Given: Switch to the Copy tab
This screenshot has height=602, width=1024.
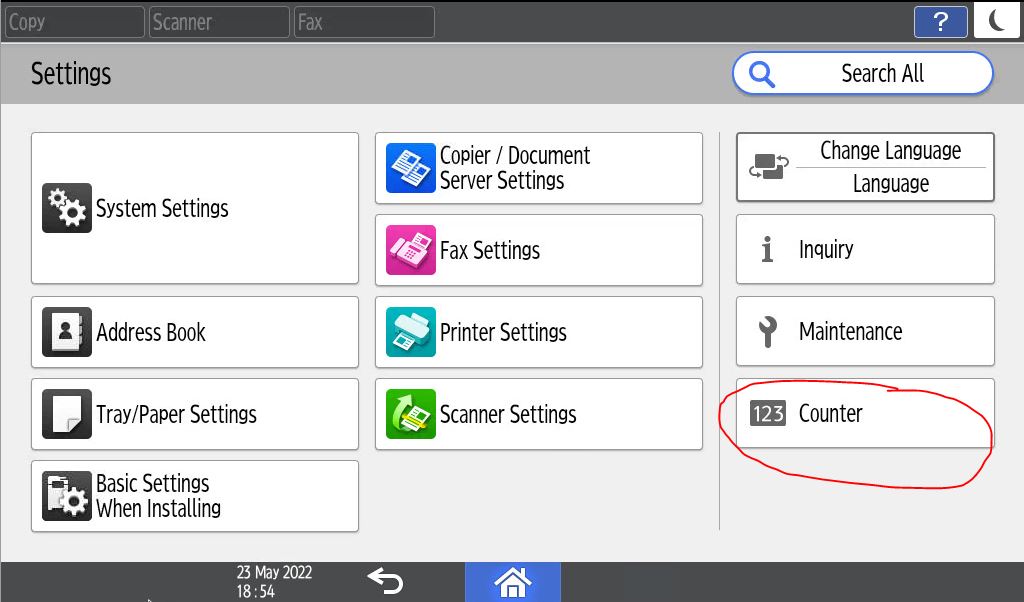Looking at the screenshot, I should point(75,22).
